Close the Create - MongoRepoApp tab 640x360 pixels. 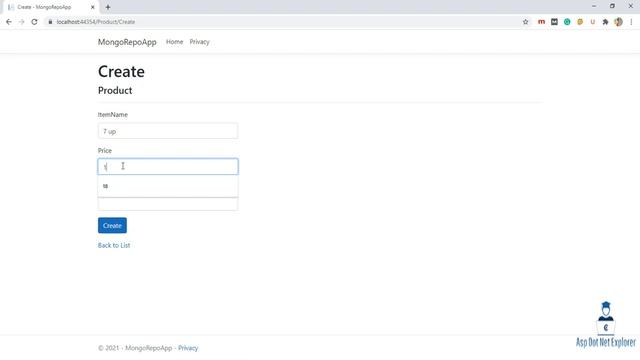pos(93,7)
